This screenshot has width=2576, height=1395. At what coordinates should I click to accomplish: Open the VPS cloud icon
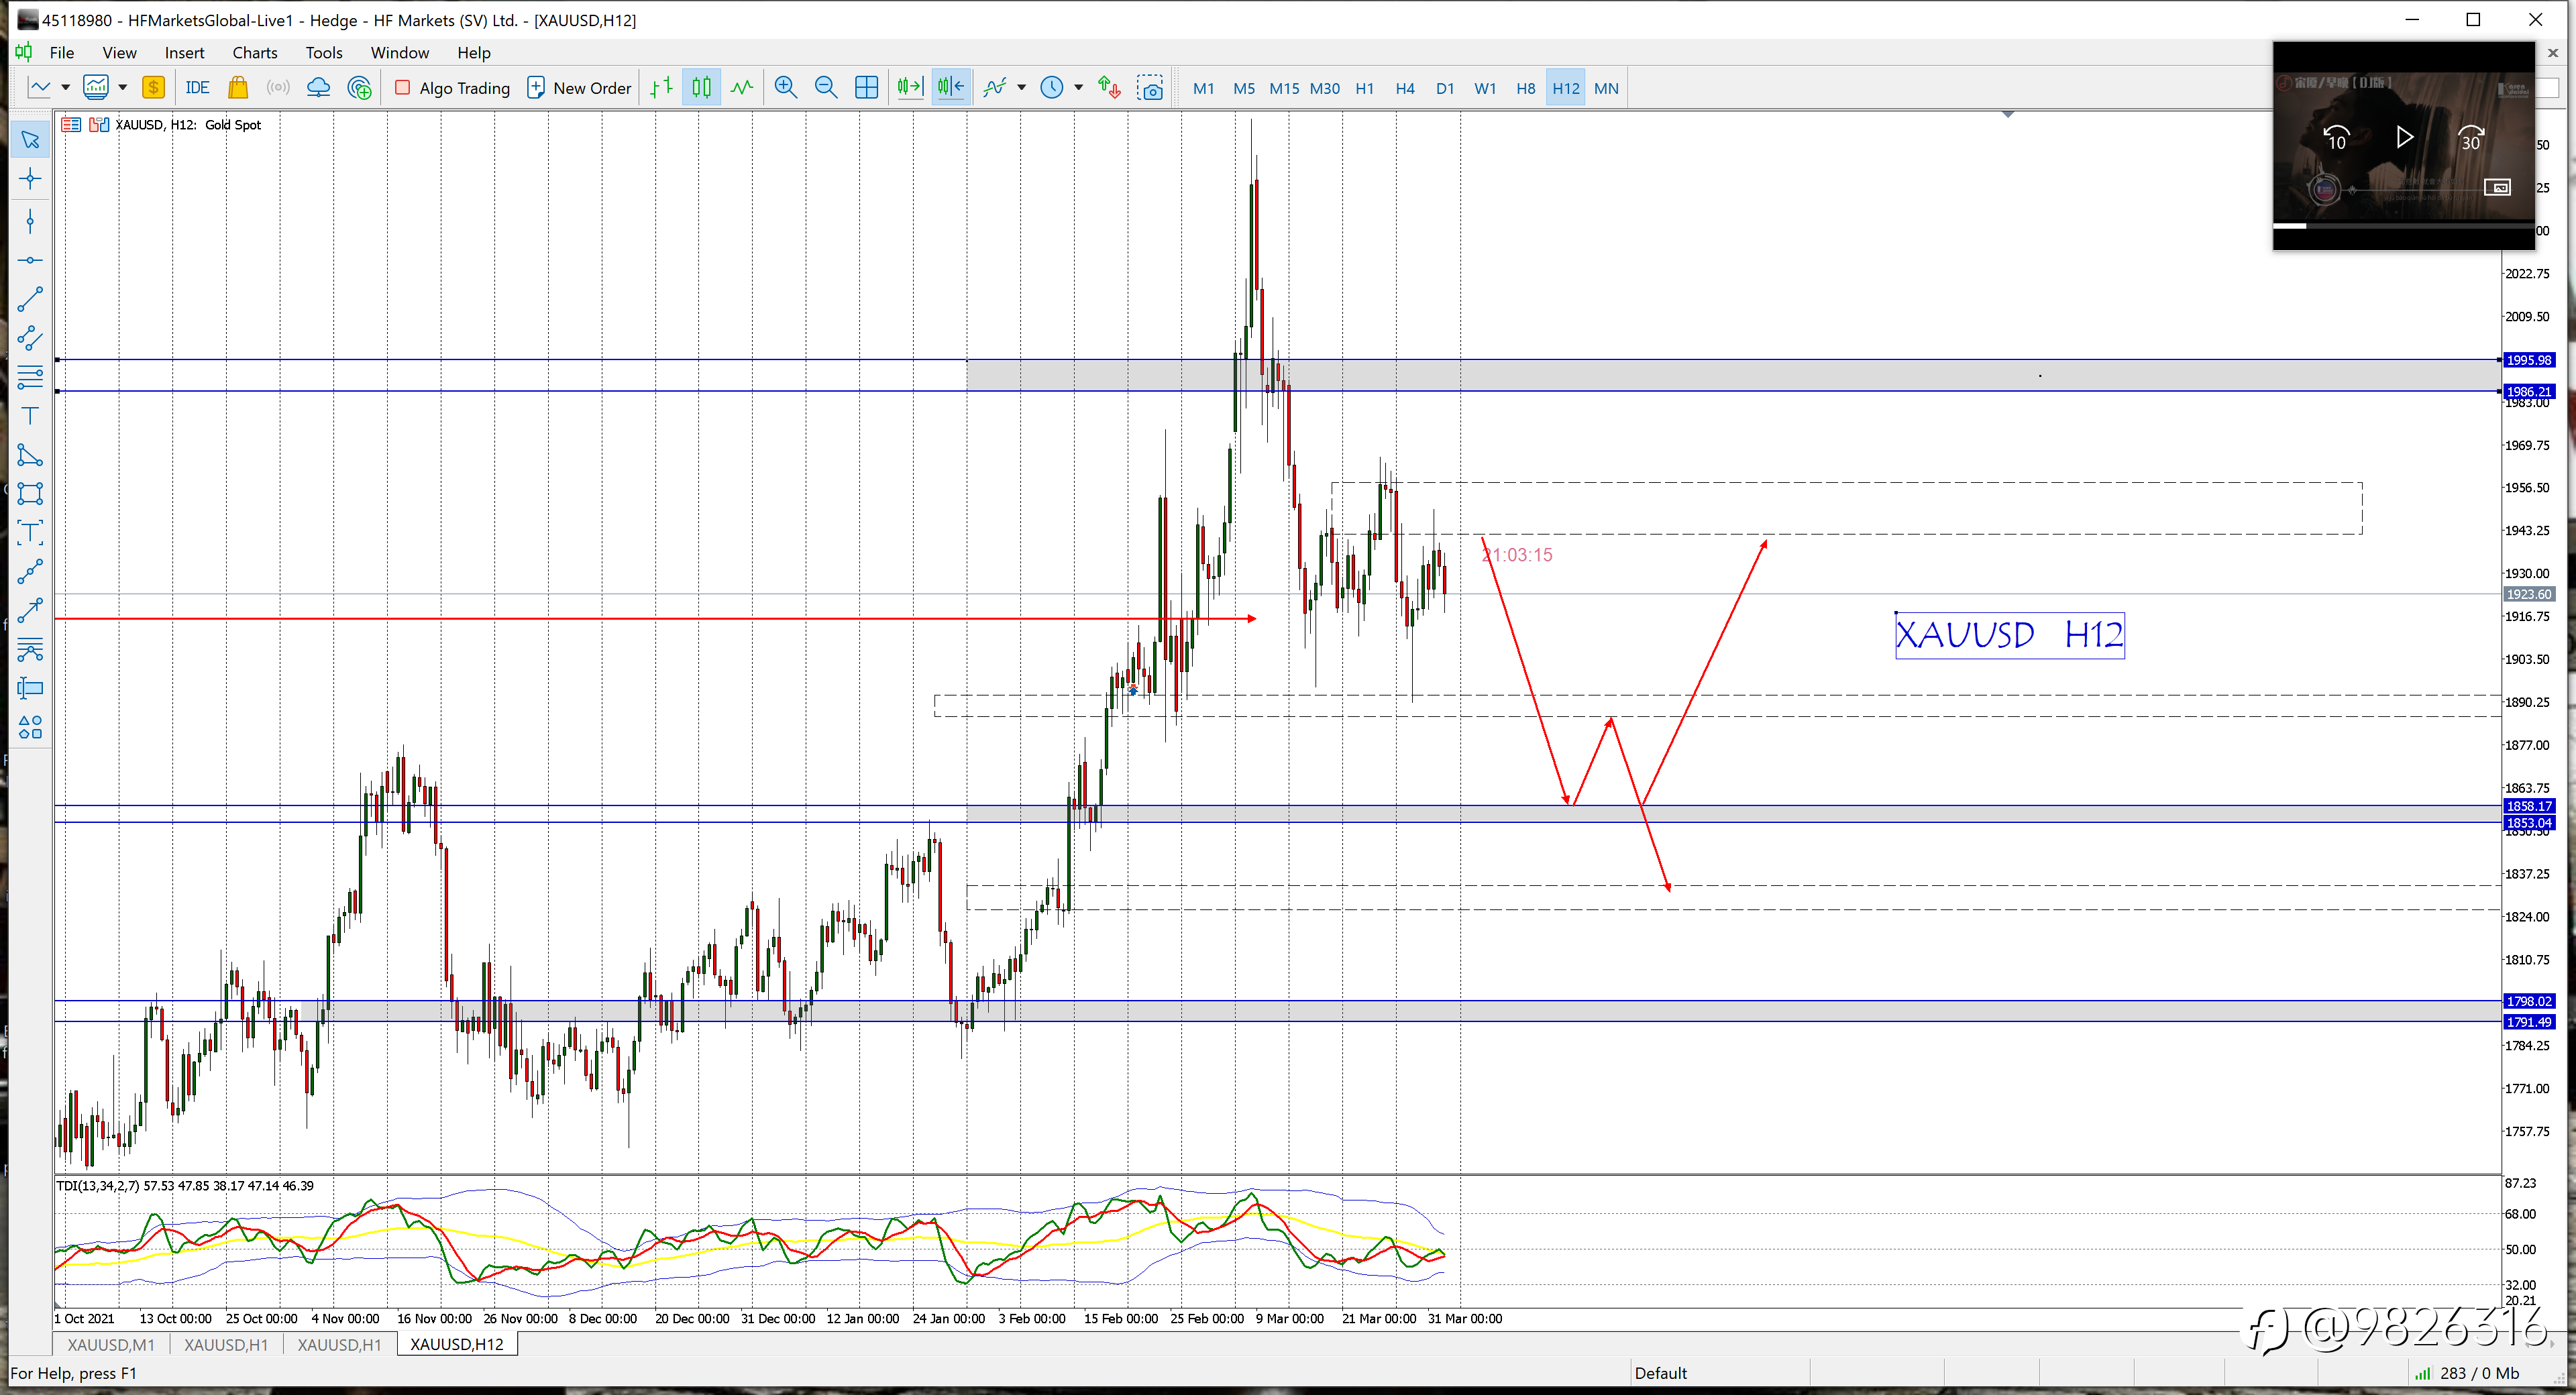click(x=318, y=88)
